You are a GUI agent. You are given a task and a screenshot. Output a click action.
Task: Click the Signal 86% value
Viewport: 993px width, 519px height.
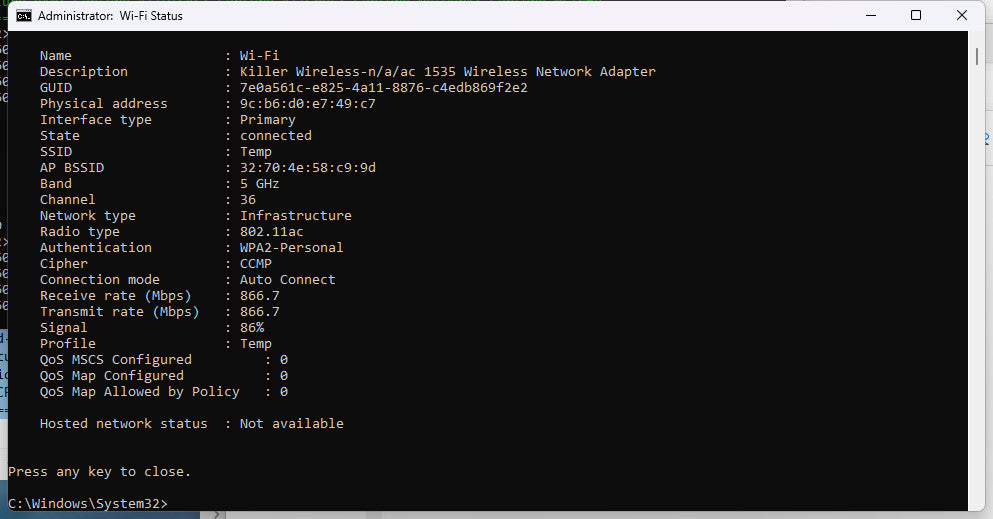coord(251,328)
